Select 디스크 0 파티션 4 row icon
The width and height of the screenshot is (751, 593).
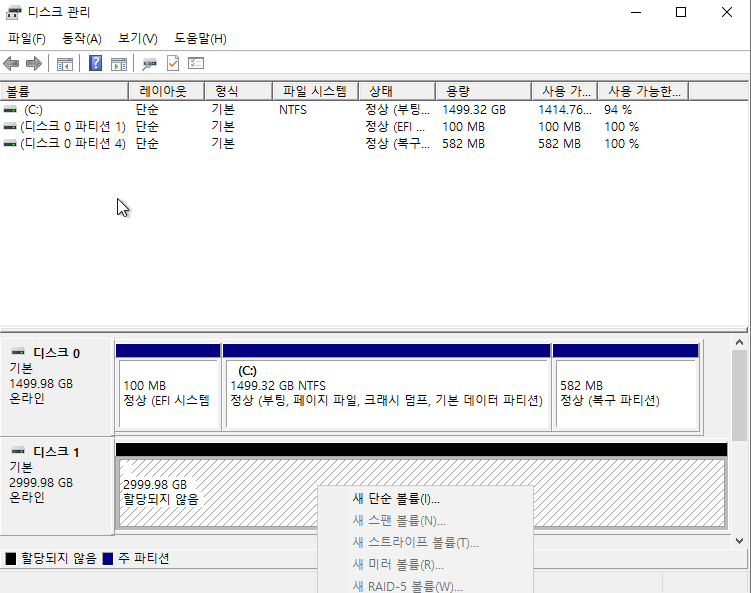[10, 143]
